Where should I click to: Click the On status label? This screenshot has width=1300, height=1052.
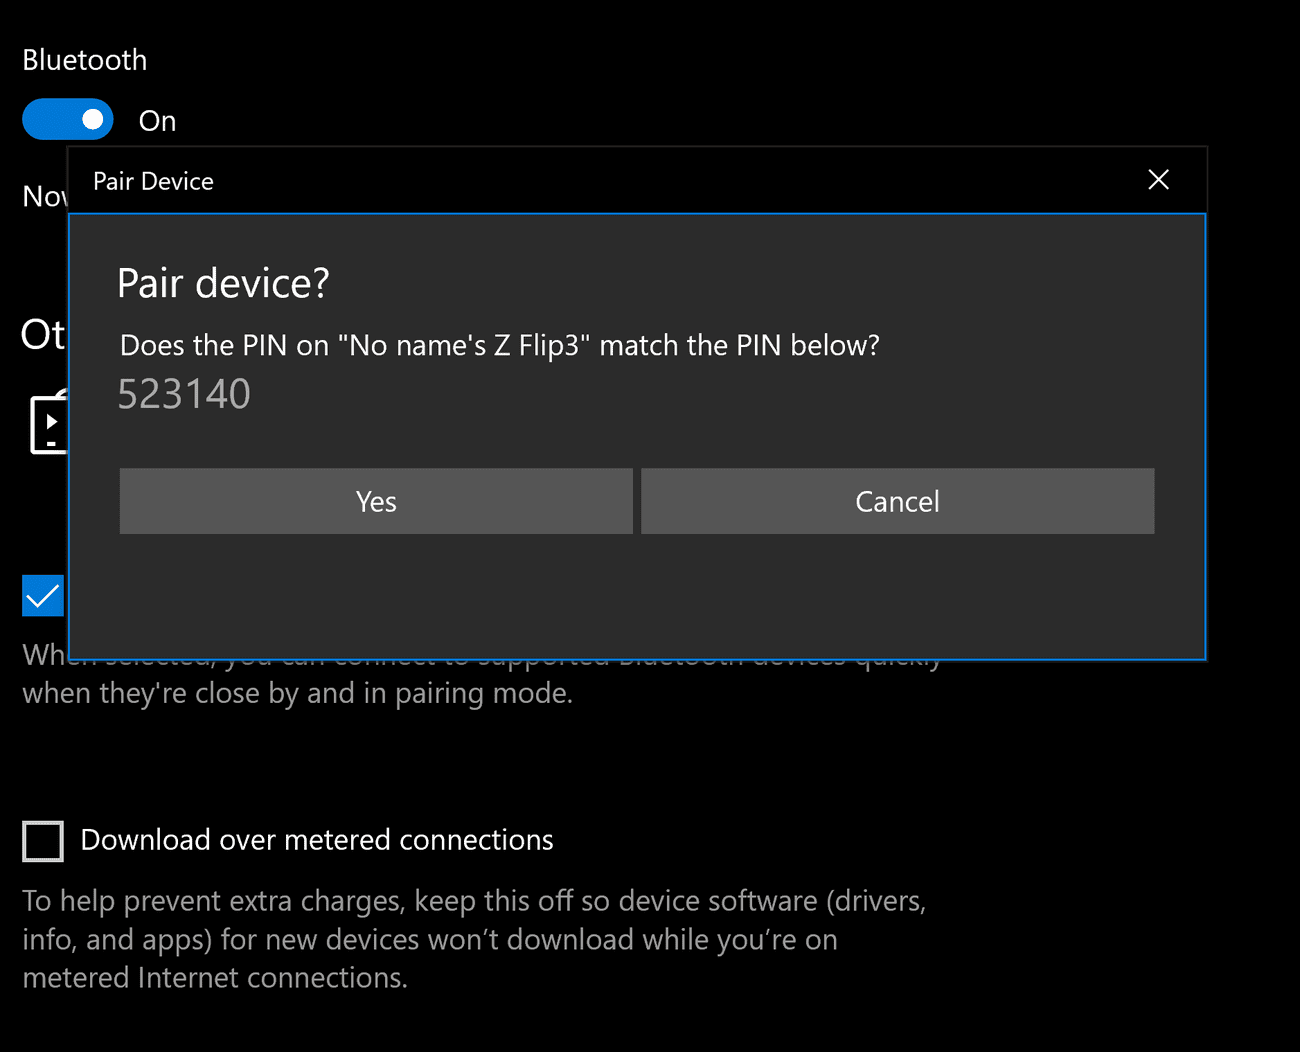point(157,120)
